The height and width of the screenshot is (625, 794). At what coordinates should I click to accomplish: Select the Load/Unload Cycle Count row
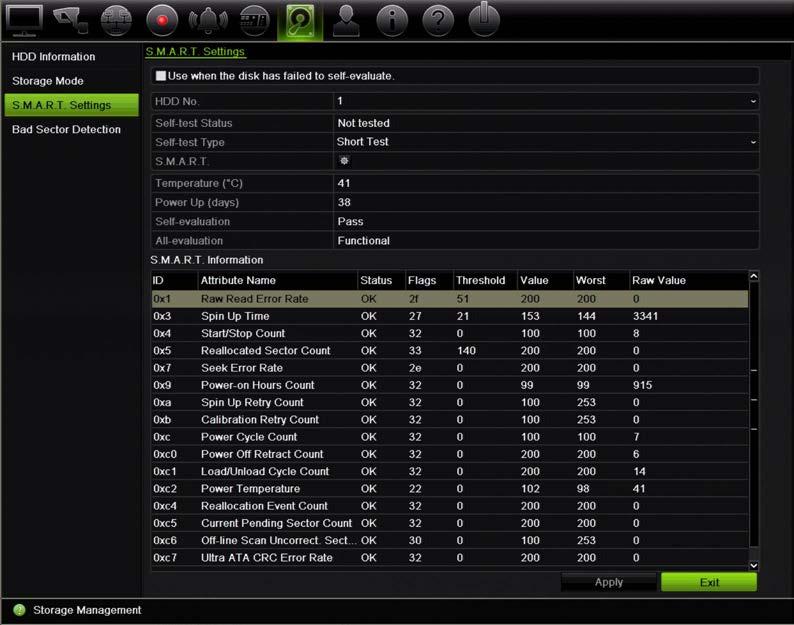(x=450, y=471)
